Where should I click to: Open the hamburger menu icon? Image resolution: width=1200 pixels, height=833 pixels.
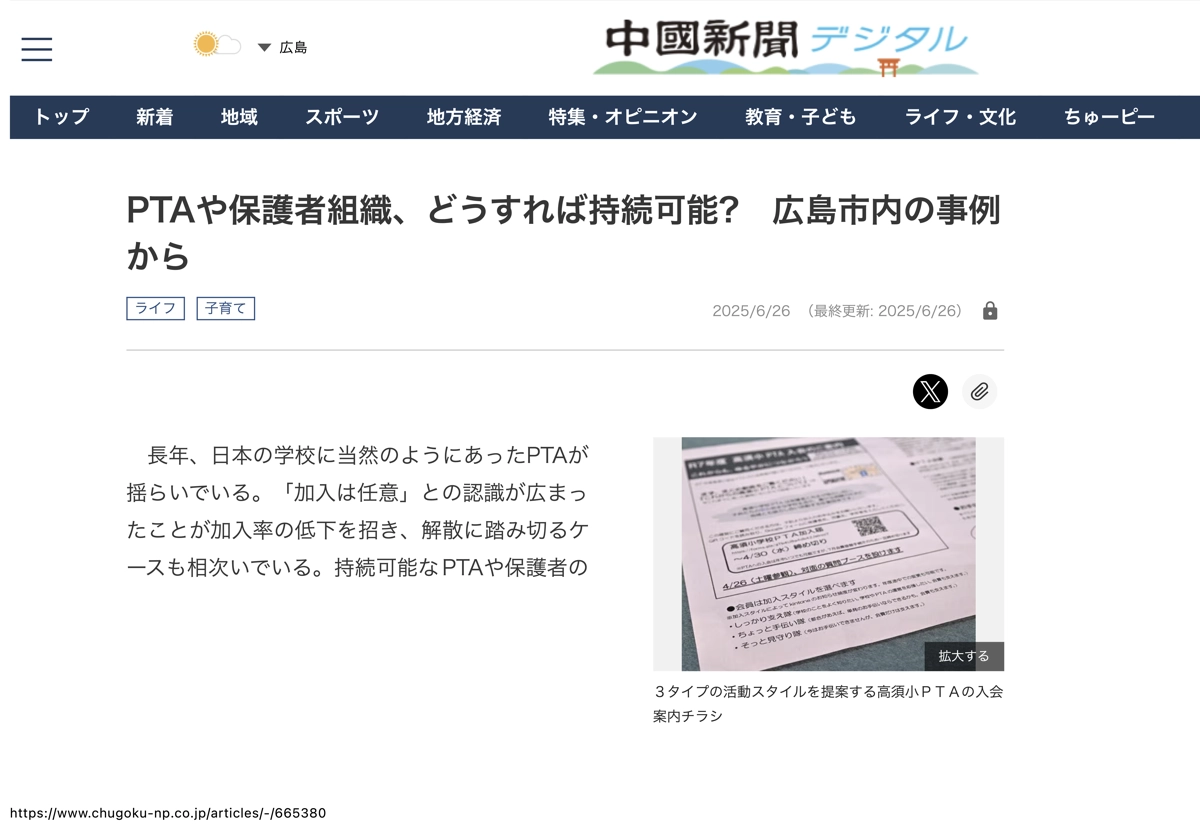coord(37,48)
